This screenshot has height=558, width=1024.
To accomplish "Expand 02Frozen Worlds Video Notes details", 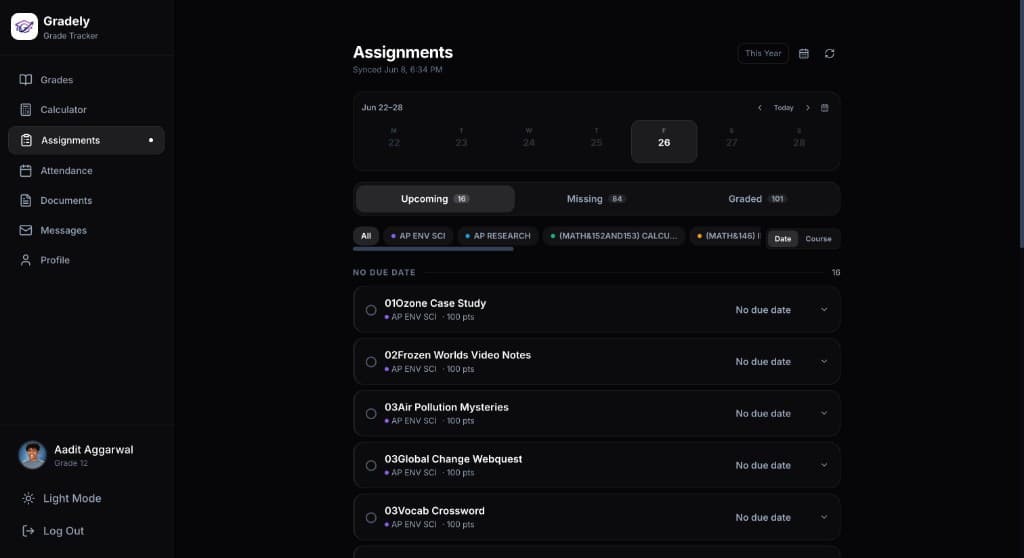I will (x=824, y=361).
